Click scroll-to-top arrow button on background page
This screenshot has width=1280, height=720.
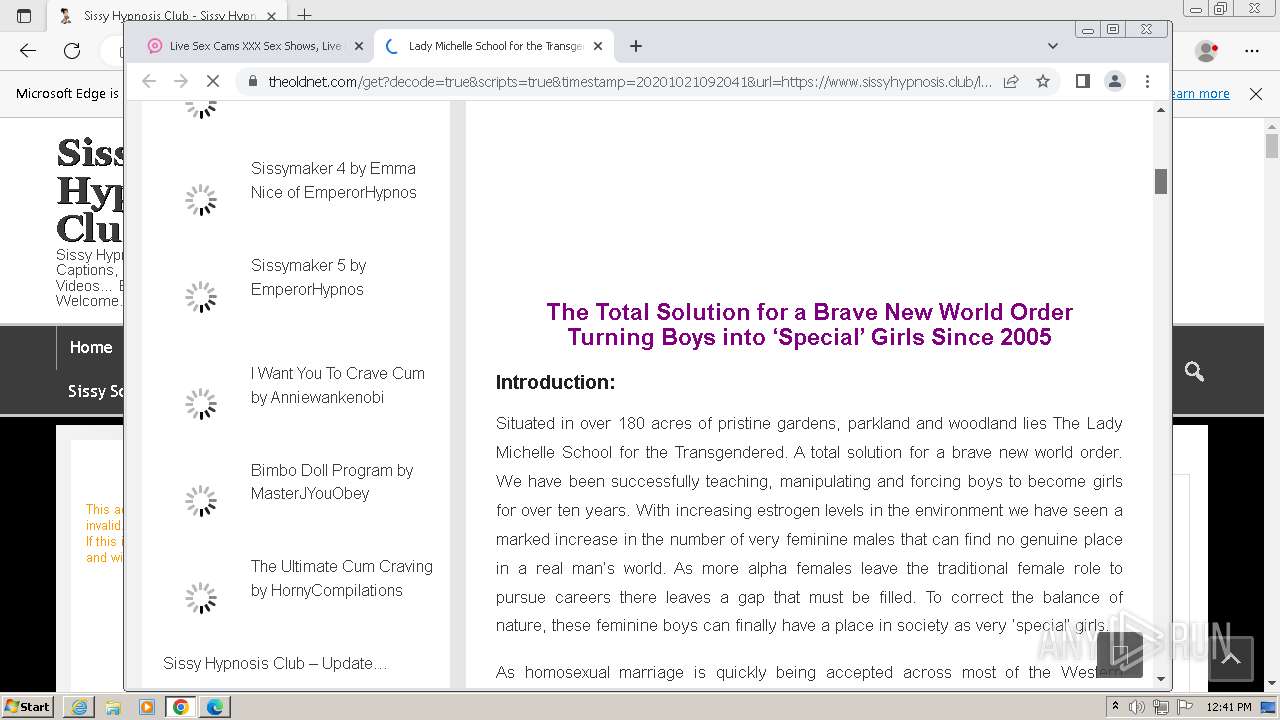1231,658
